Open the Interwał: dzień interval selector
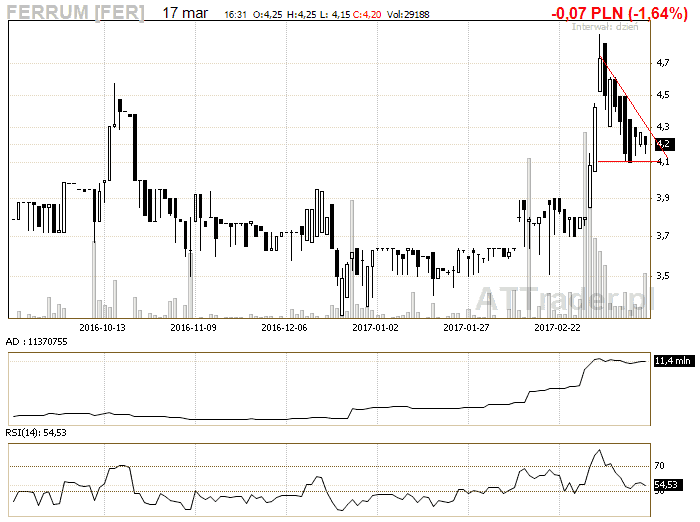 coord(604,28)
